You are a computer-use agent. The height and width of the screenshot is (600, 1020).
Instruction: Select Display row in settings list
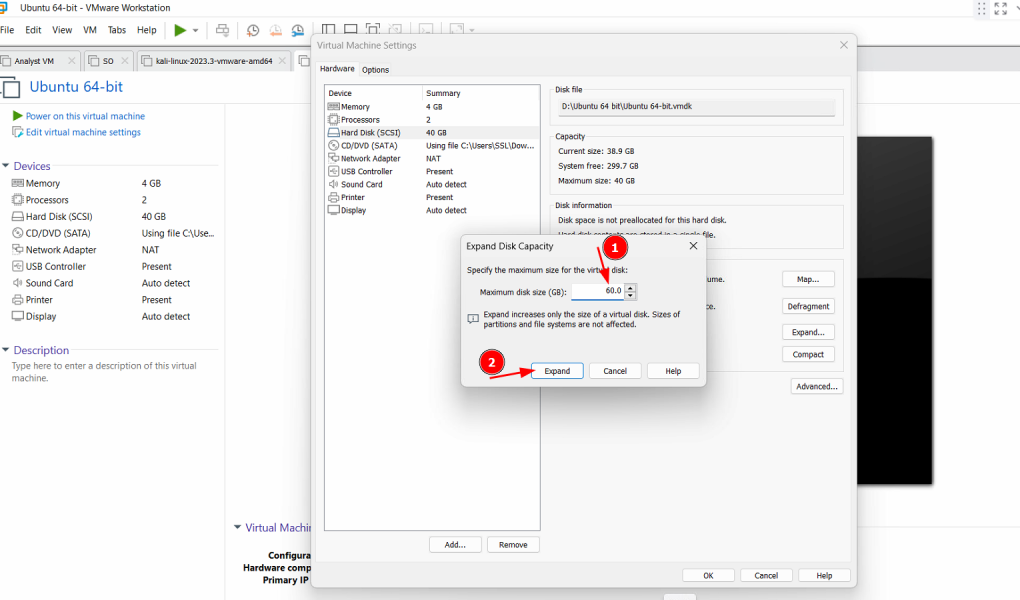(x=432, y=210)
